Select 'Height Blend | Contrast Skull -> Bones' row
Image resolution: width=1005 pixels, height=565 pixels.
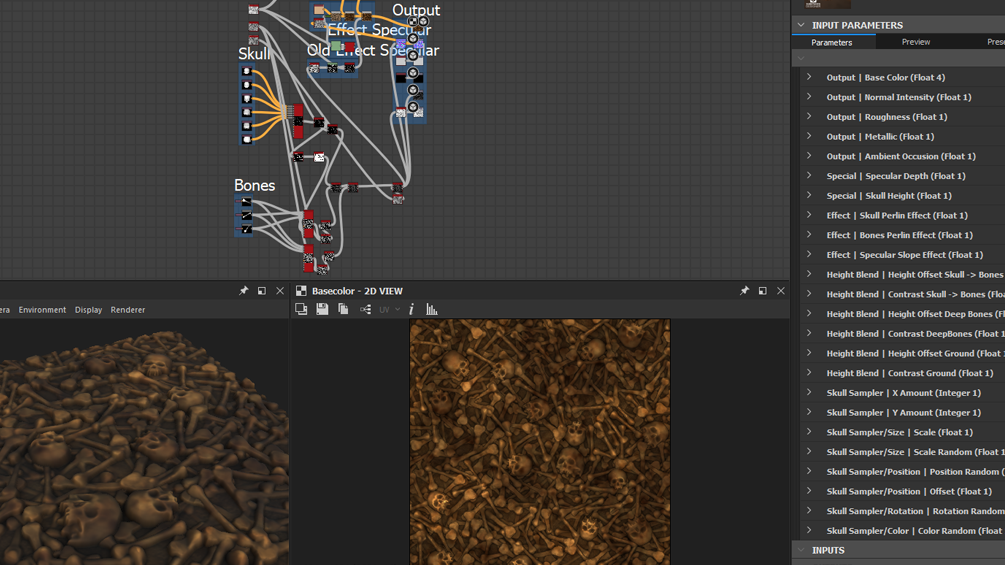[x=902, y=294]
